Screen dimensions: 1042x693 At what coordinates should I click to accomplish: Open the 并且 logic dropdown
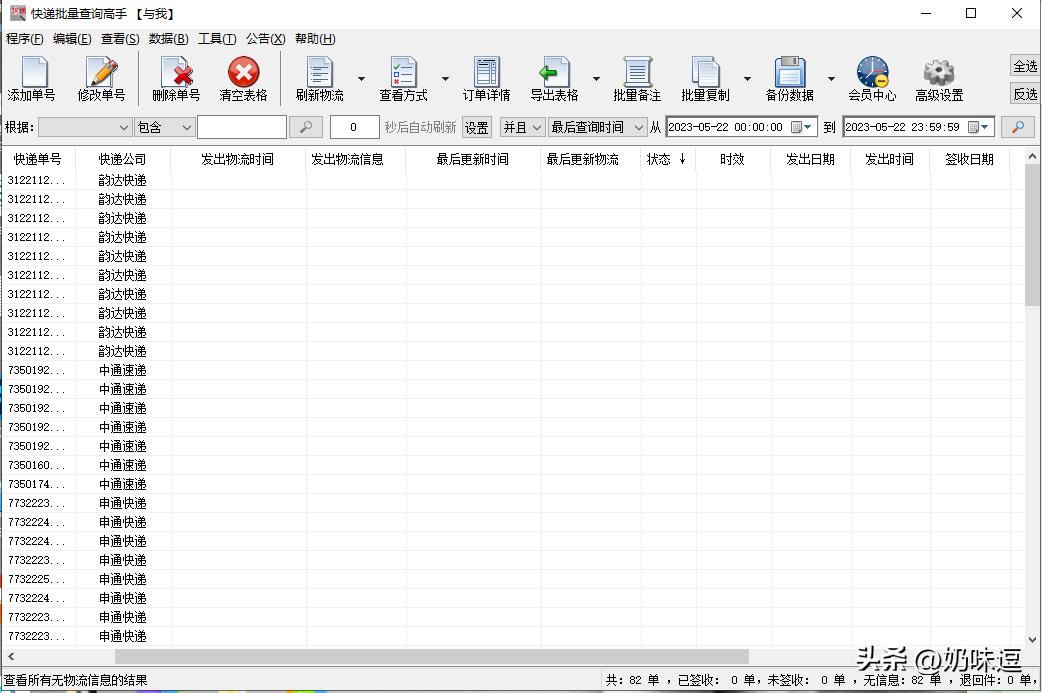(x=522, y=127)
